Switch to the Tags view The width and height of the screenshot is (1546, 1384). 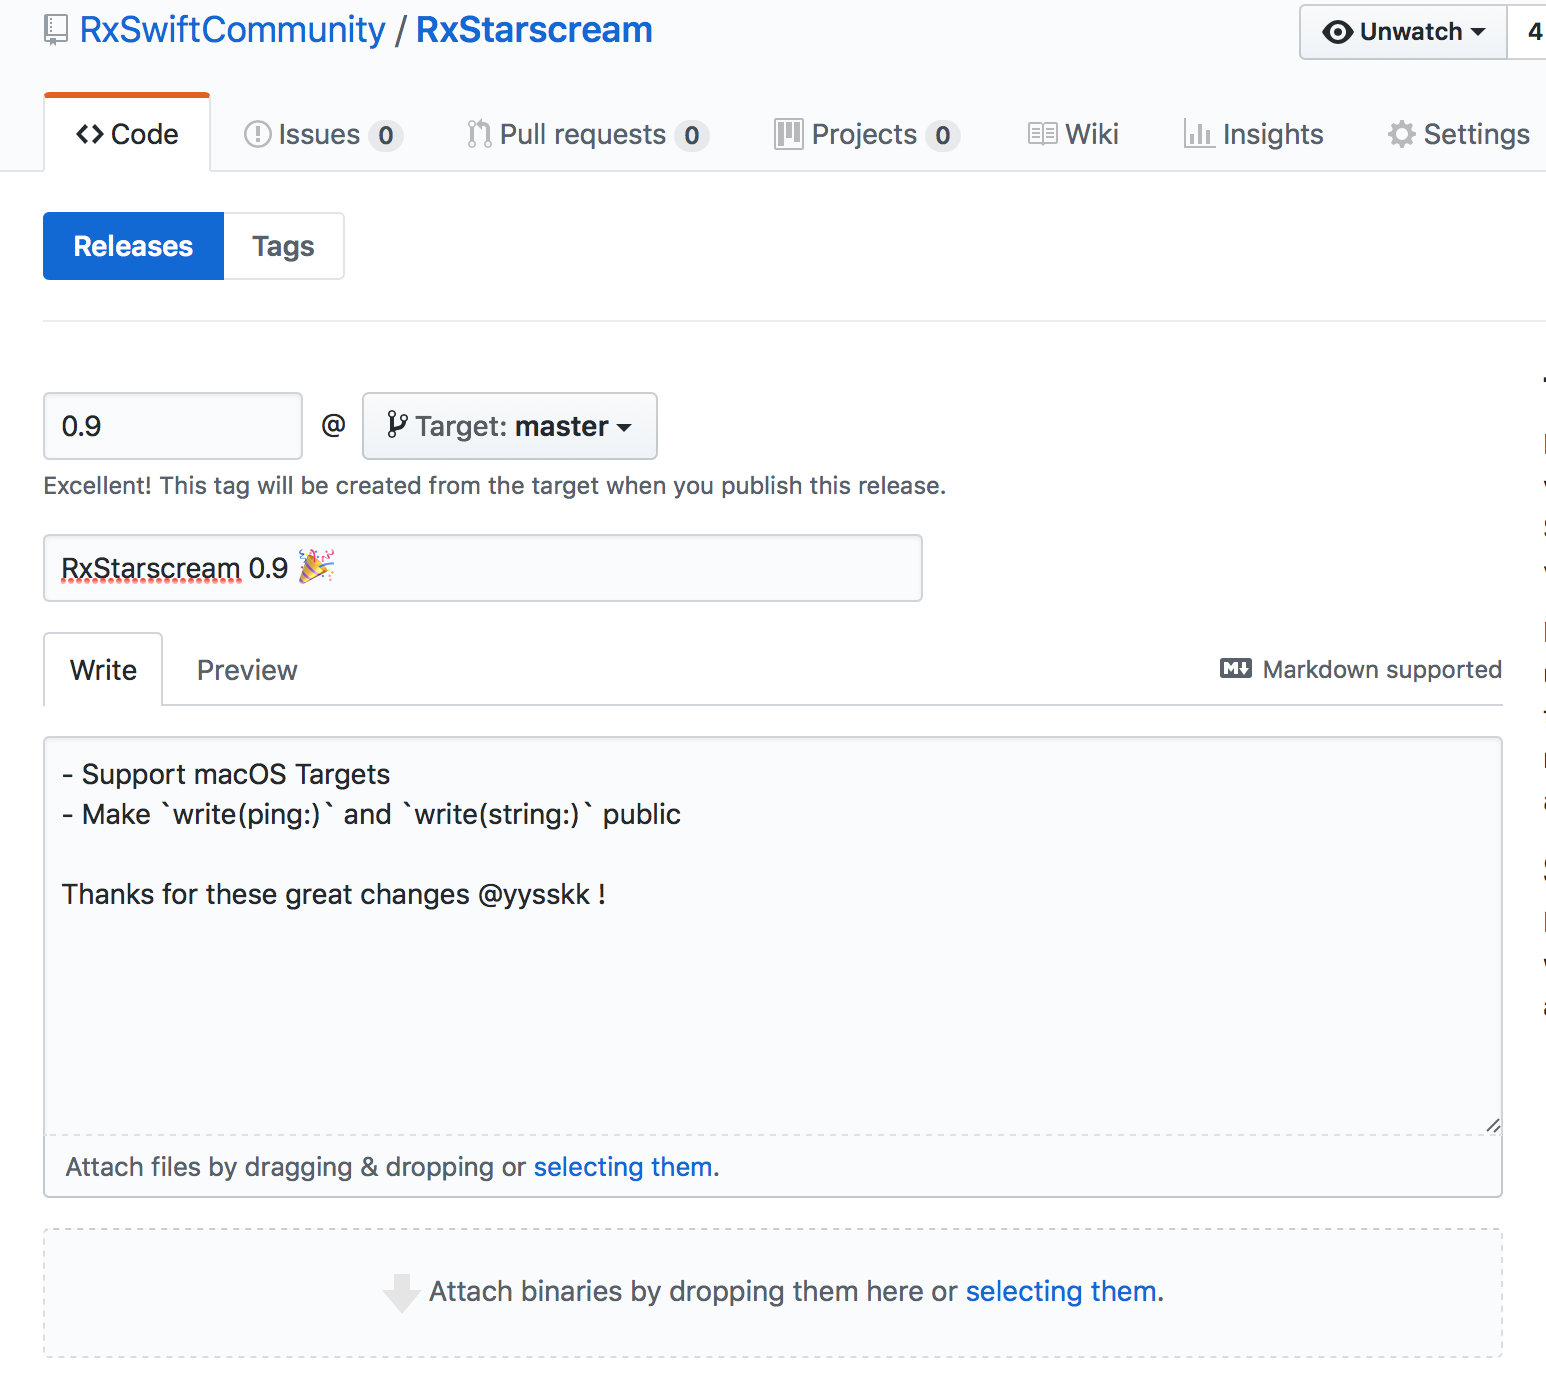pyautogui.click(x=284, y=246)
